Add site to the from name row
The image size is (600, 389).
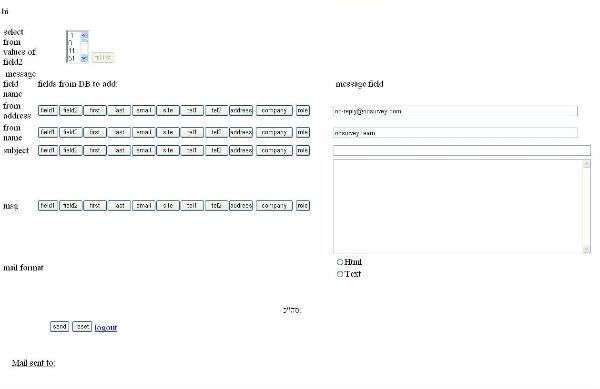click(168, 132)
